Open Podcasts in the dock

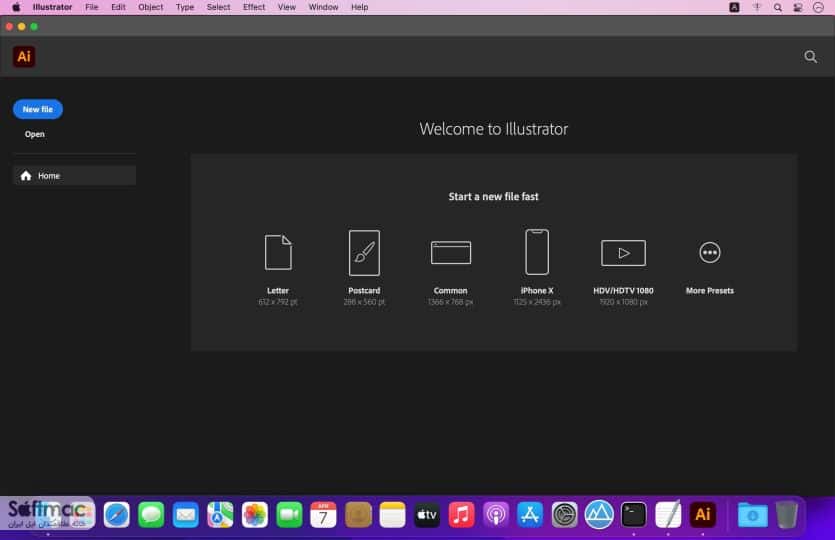(496, 515)
